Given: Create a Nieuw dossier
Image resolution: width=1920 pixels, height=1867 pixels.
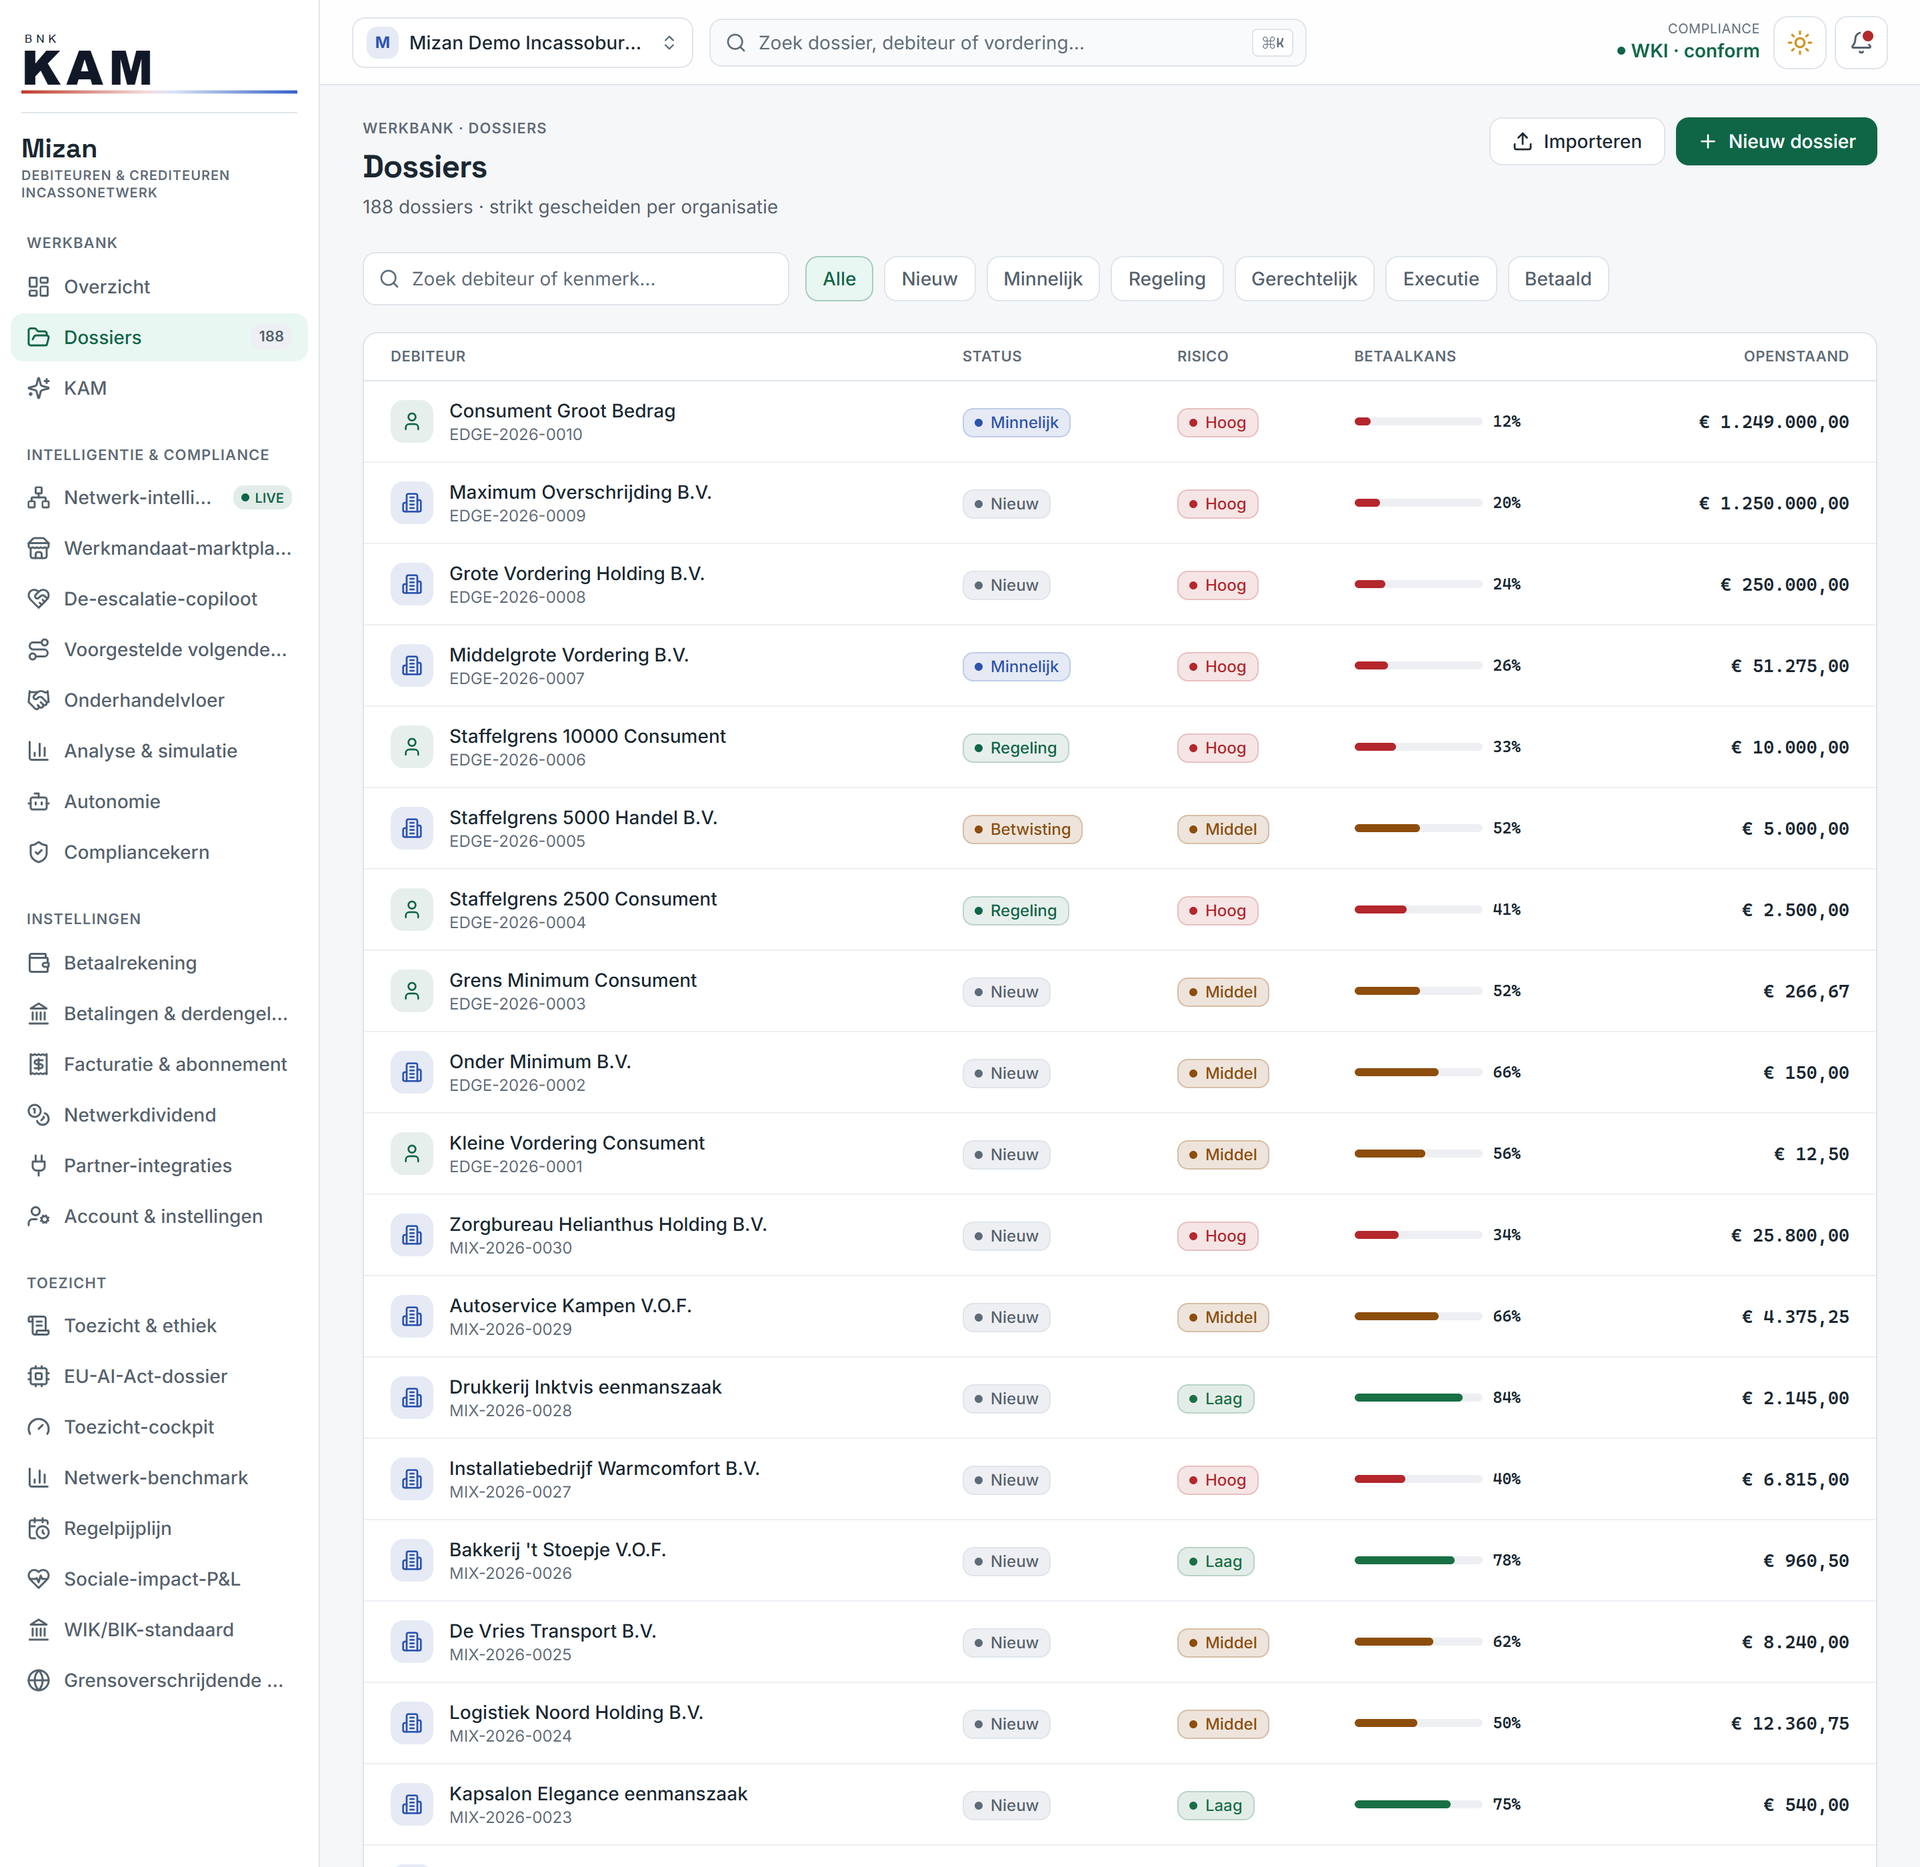Looking at the screenshot, I should (1775, 142).
